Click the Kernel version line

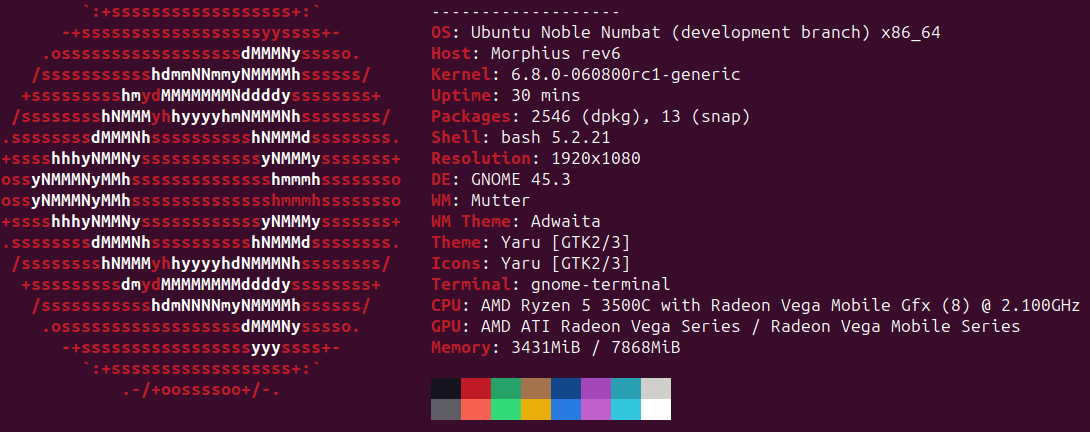(585, 74)
